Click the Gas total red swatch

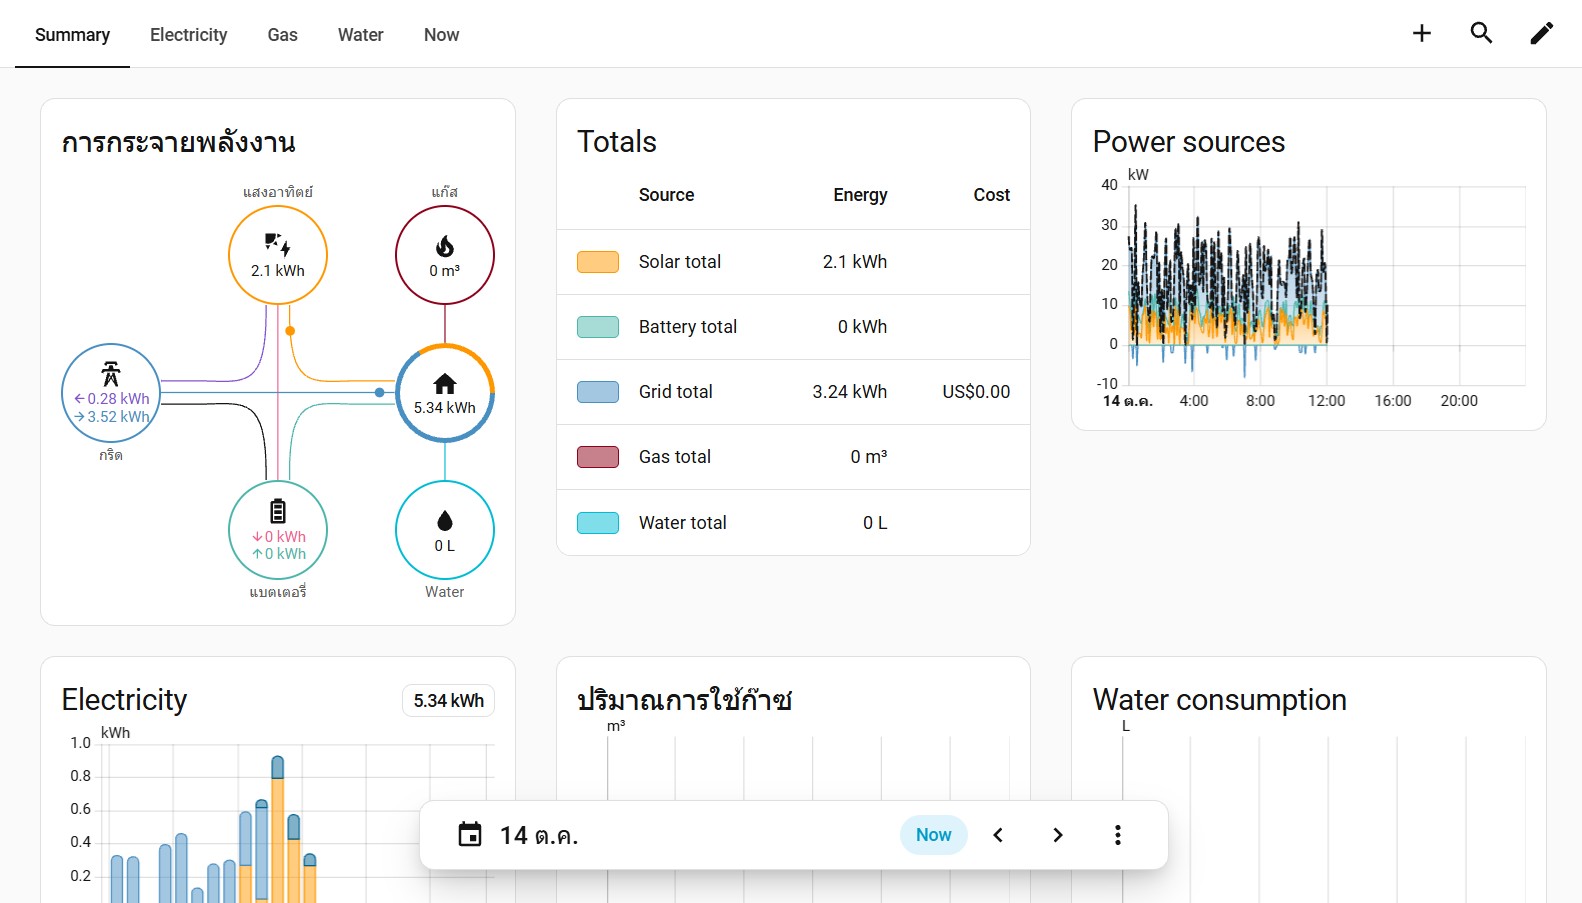[598, 457]
